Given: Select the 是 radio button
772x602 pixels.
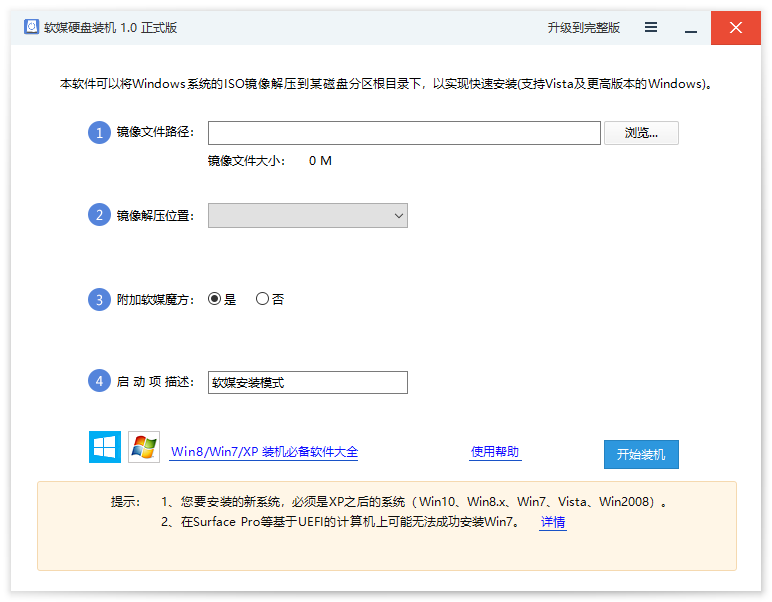Looking at the screenshot, I should 214,299.
